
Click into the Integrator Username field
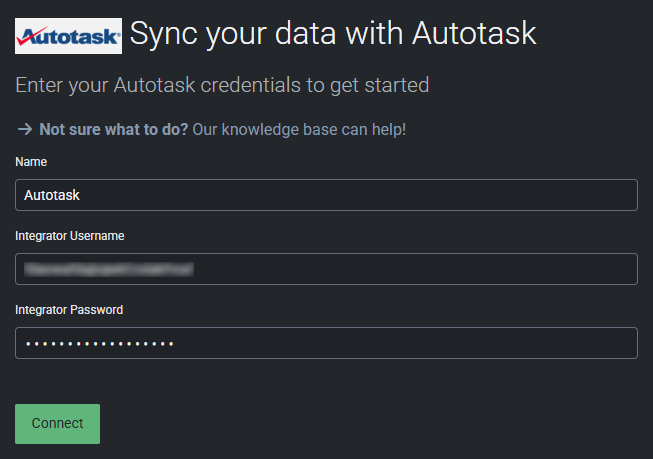(326, 269)
